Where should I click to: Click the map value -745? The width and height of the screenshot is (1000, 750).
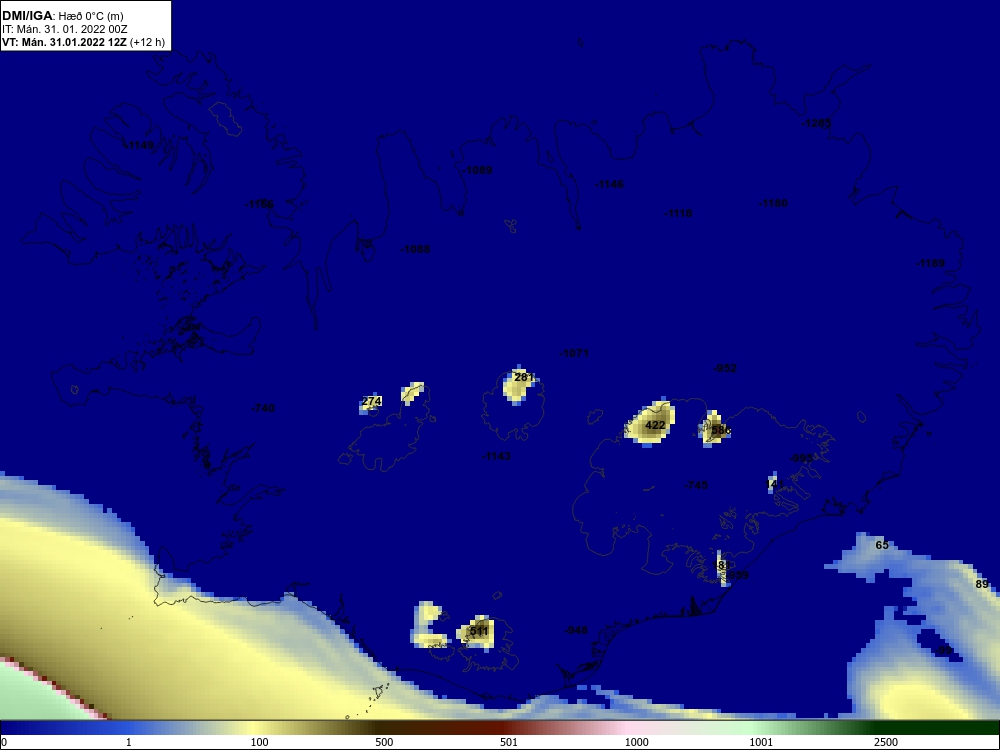(696, 485)
